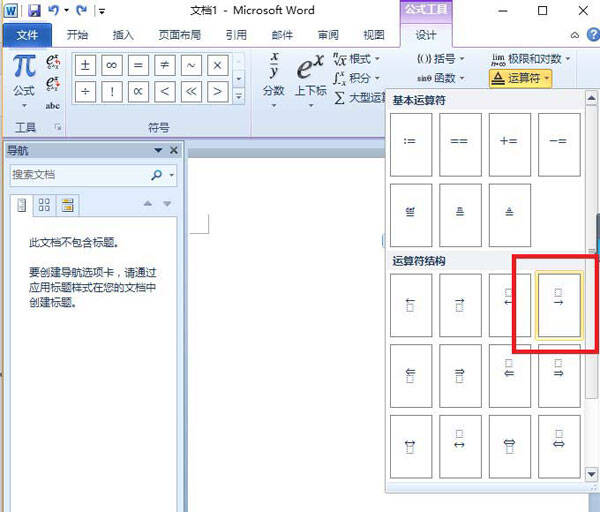Open the 函数 function dropdown
Image resolution: width=600 pixels, height=512 pixels.
click(440, 78)
